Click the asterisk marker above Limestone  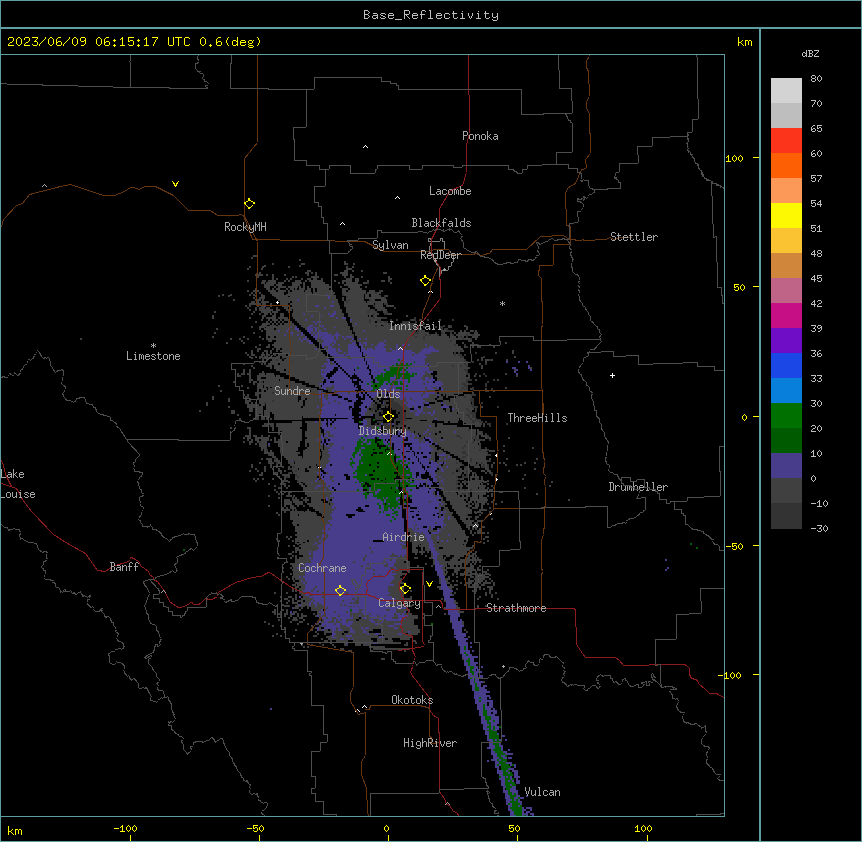click(153, 346)
